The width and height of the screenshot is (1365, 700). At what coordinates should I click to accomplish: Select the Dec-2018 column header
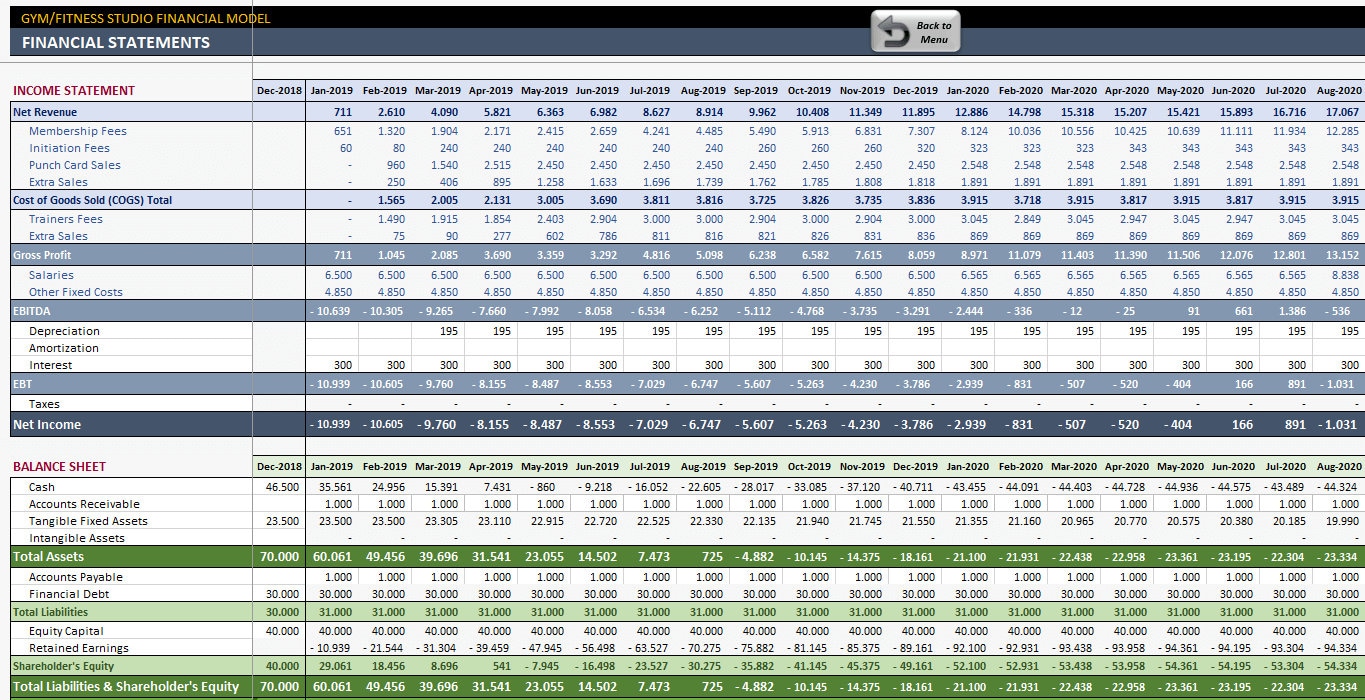pos(280,89)
